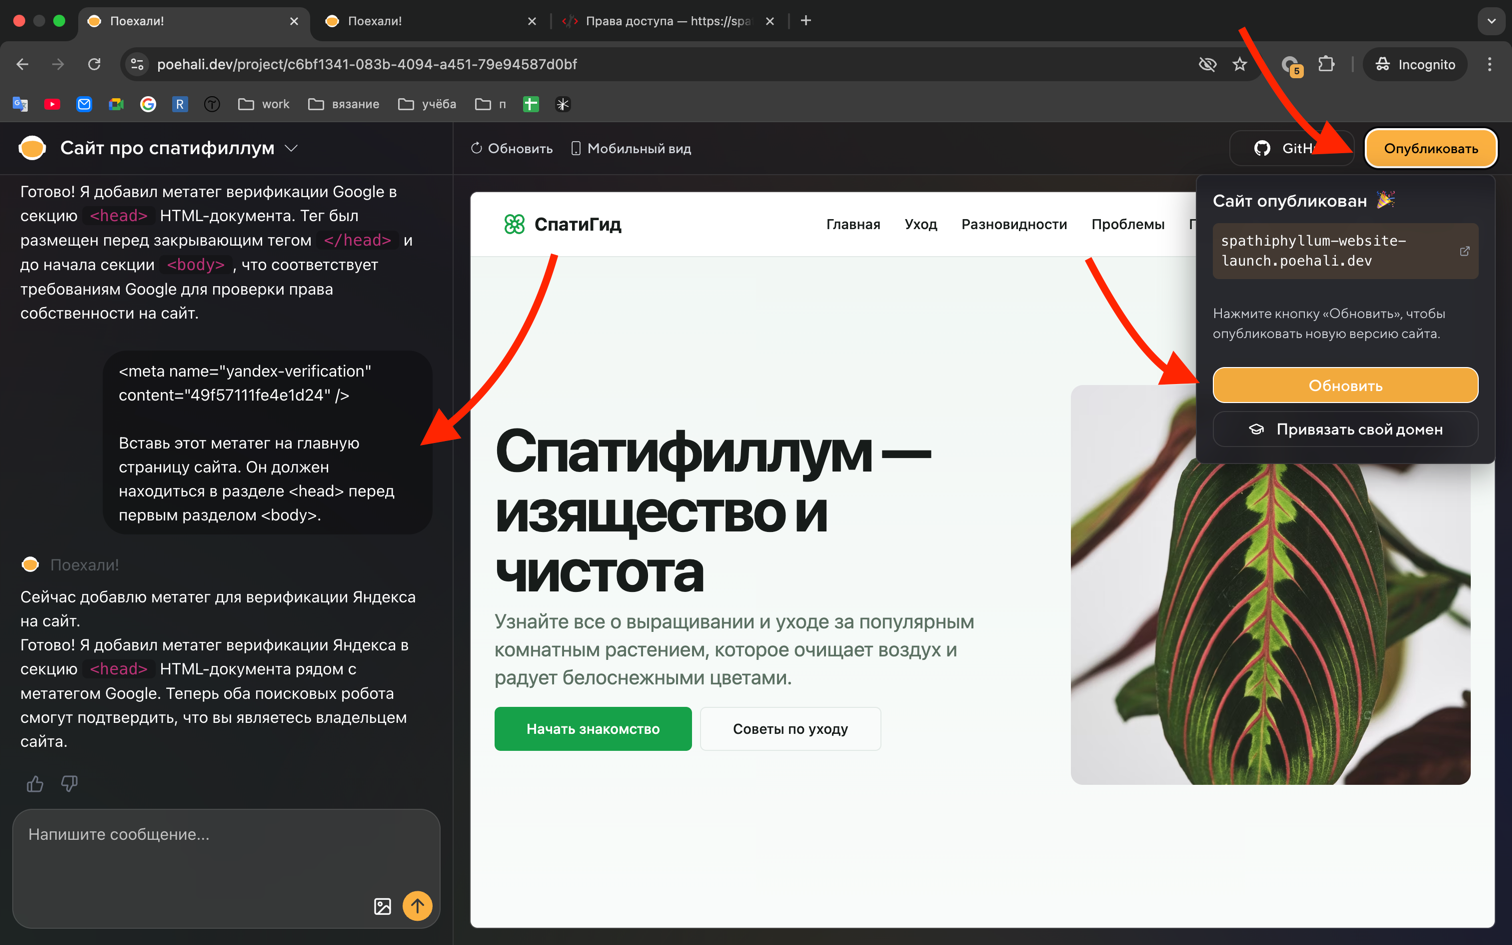
Task: Open the project's GitHub via the GitHub icon
Action: coord(1262,148)
